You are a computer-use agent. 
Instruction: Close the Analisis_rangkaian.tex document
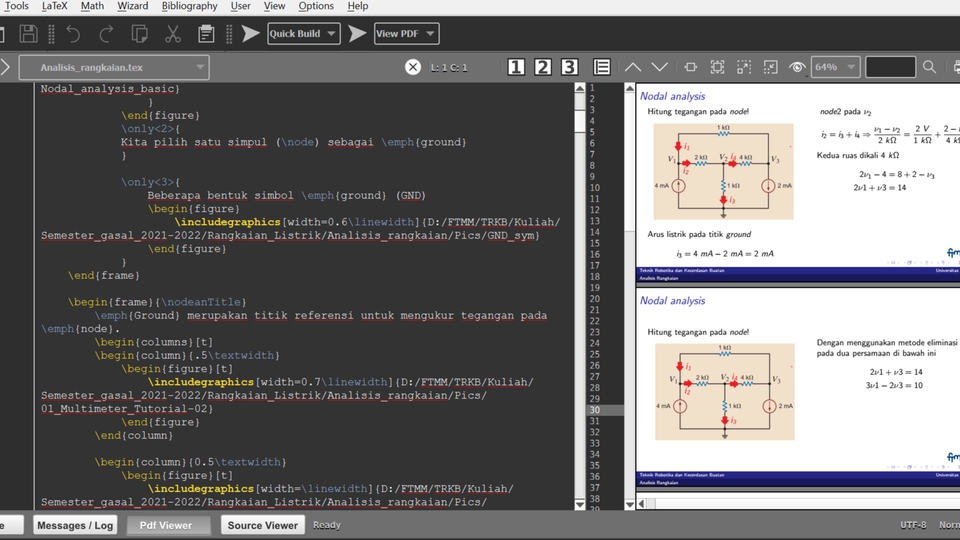tap(413, 67)
